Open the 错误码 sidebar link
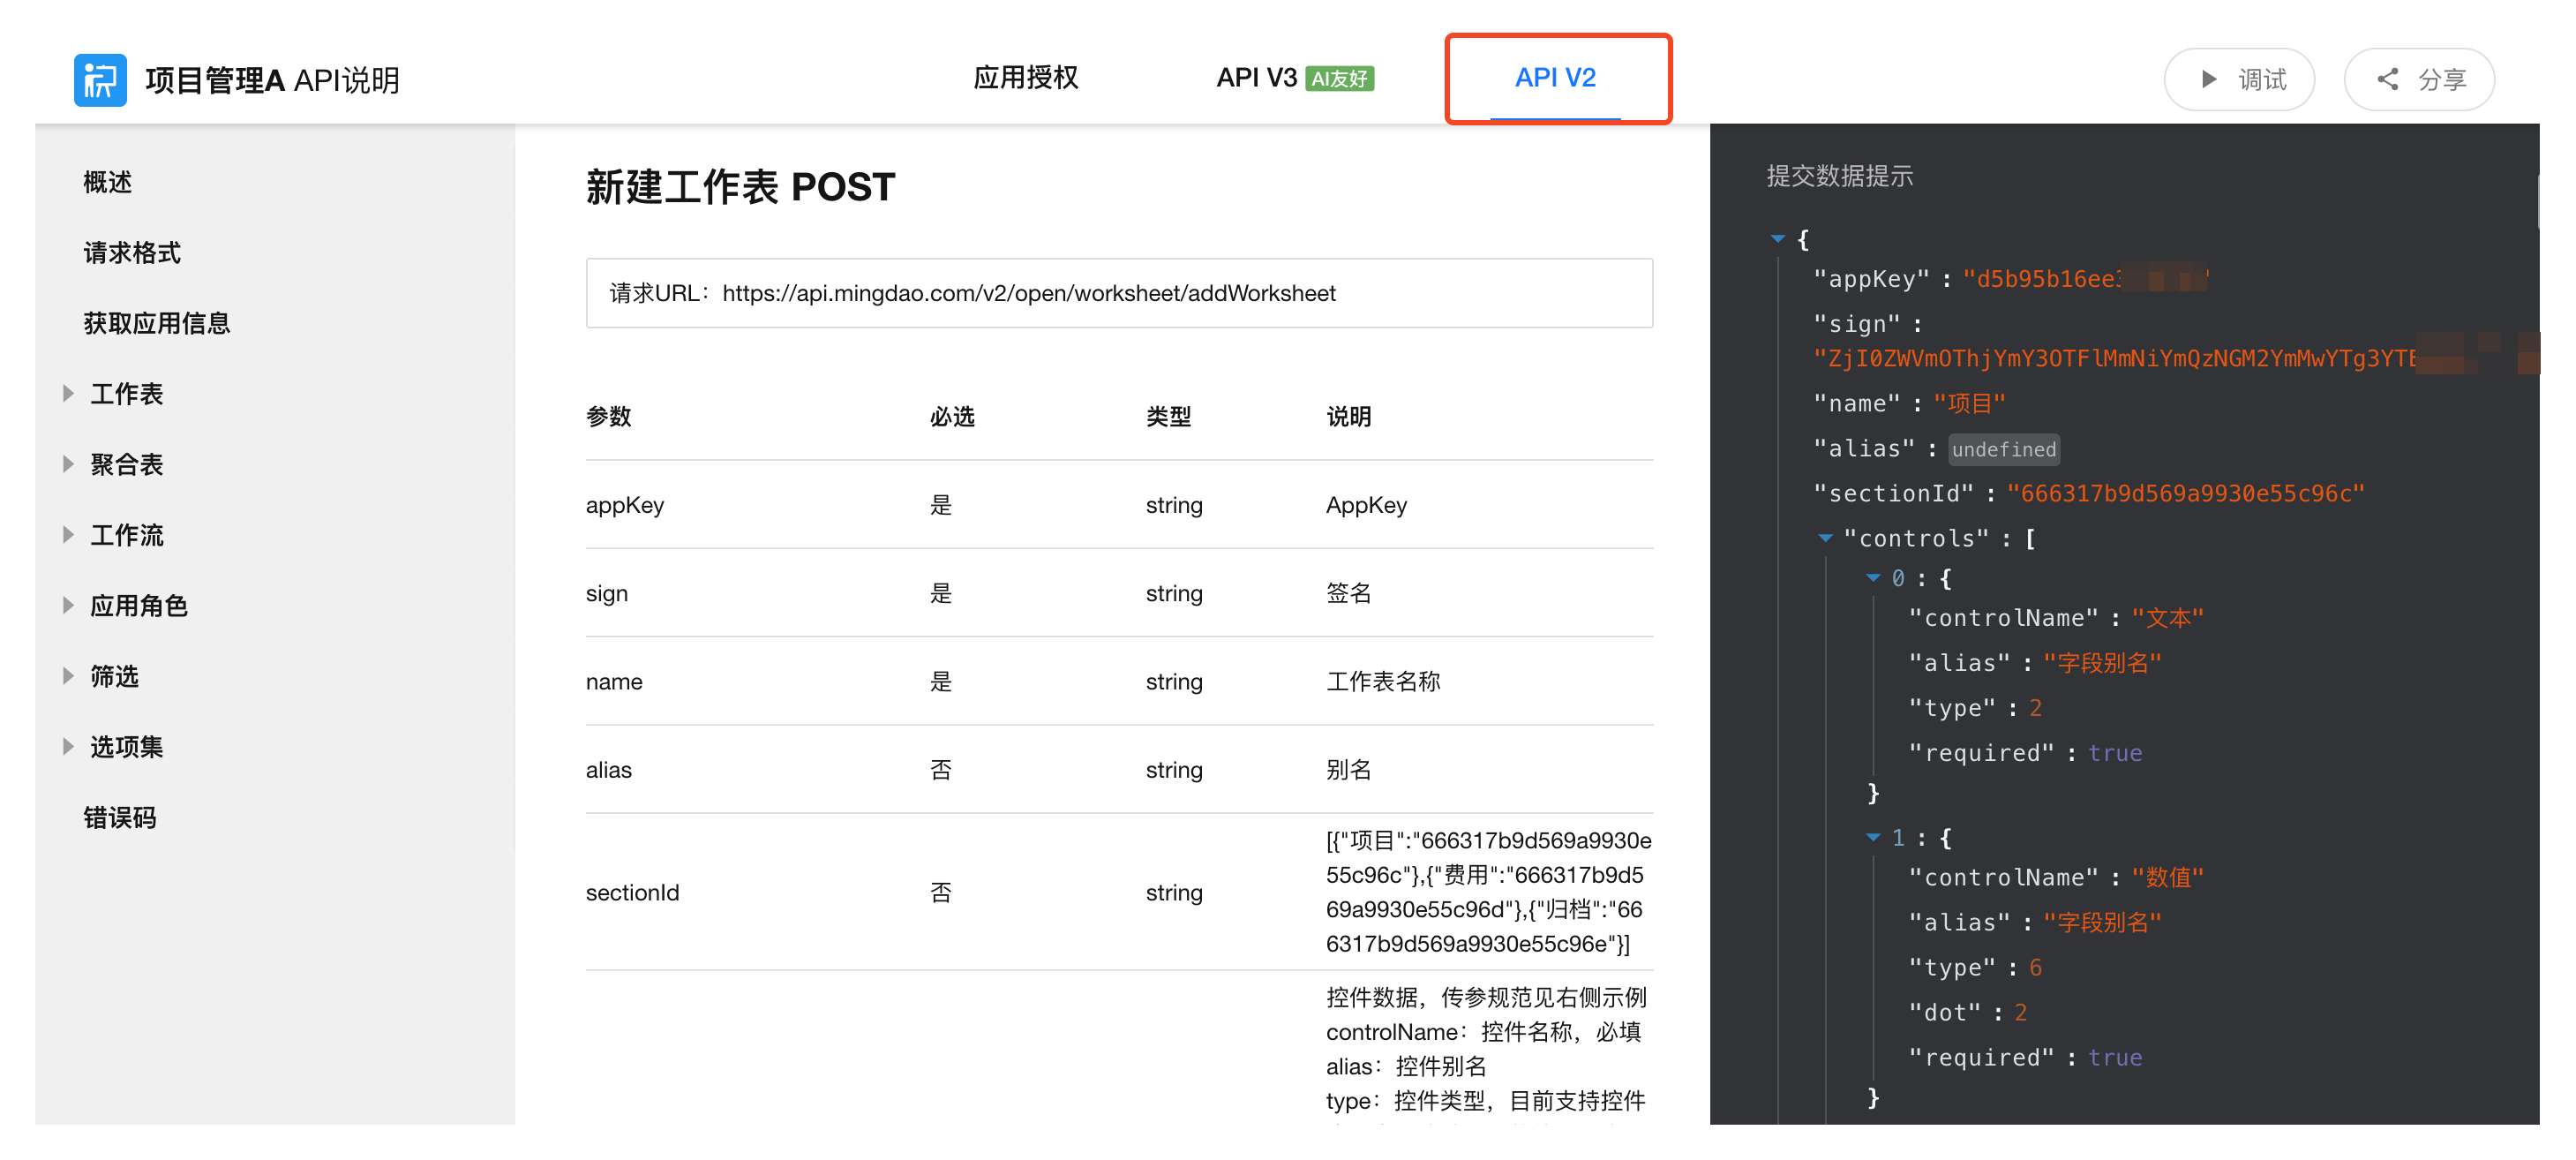 point(119,817)
